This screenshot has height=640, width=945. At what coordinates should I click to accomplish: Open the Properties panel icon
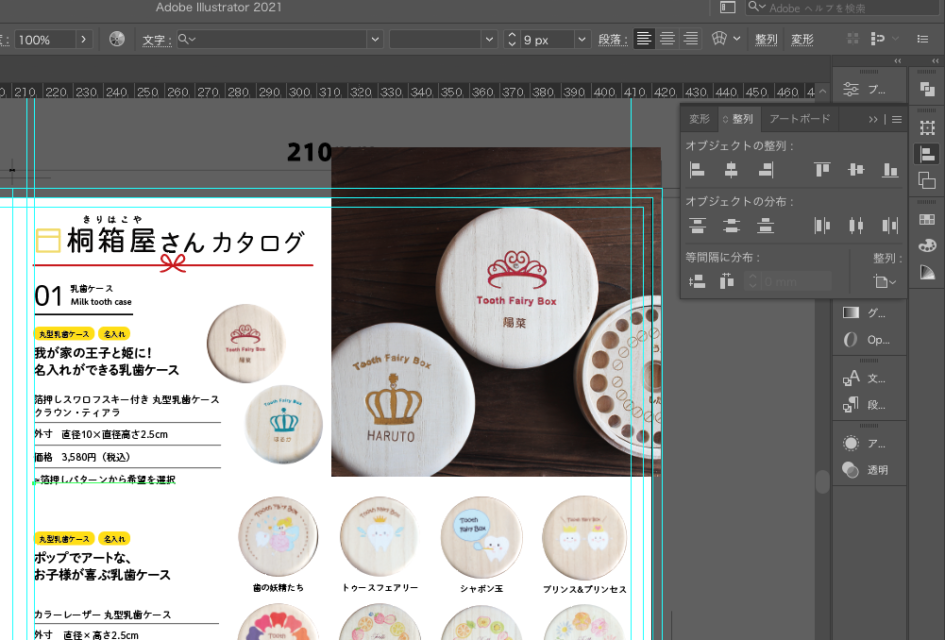(x=850, y=89)
